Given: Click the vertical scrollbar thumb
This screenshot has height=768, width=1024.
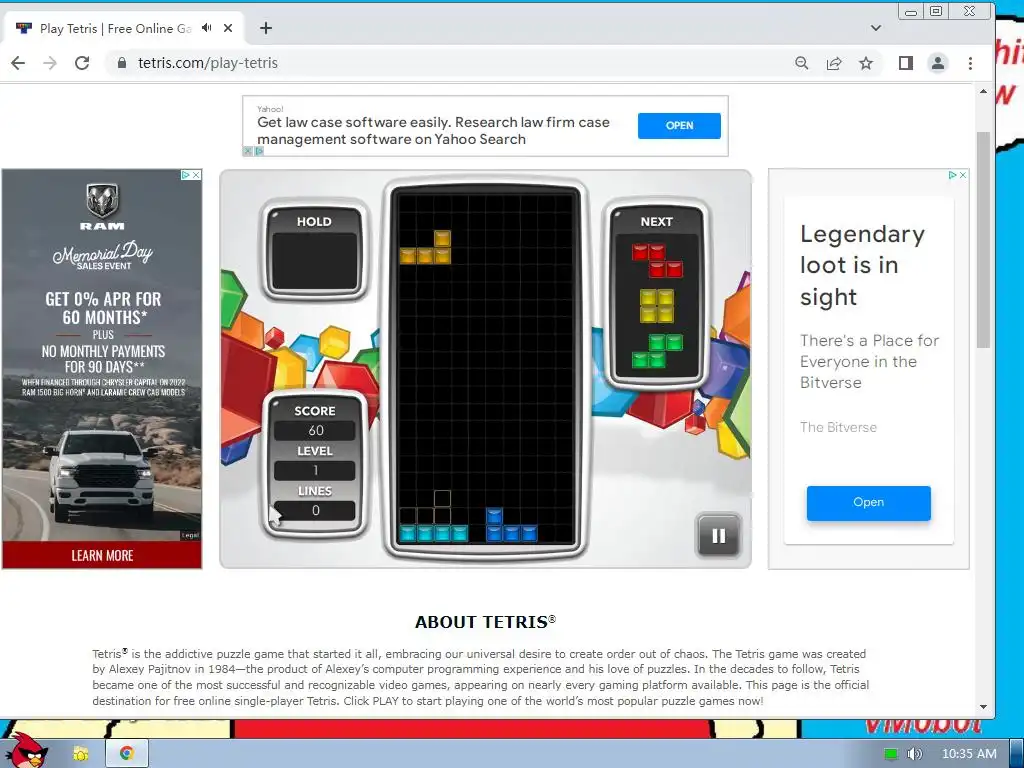Looking at the screenshot, I should [x=984, y=239].
